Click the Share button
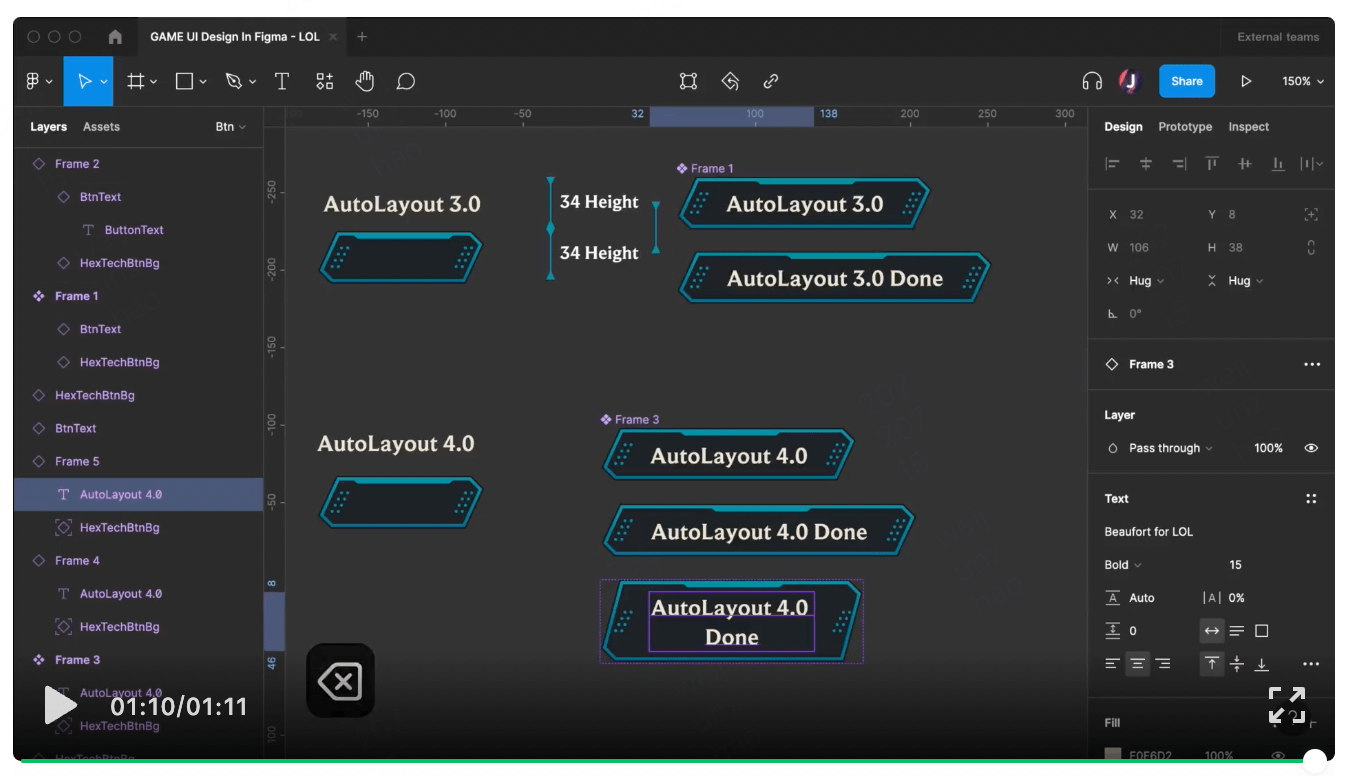 pyautogui.click(x=1186, y=81)
